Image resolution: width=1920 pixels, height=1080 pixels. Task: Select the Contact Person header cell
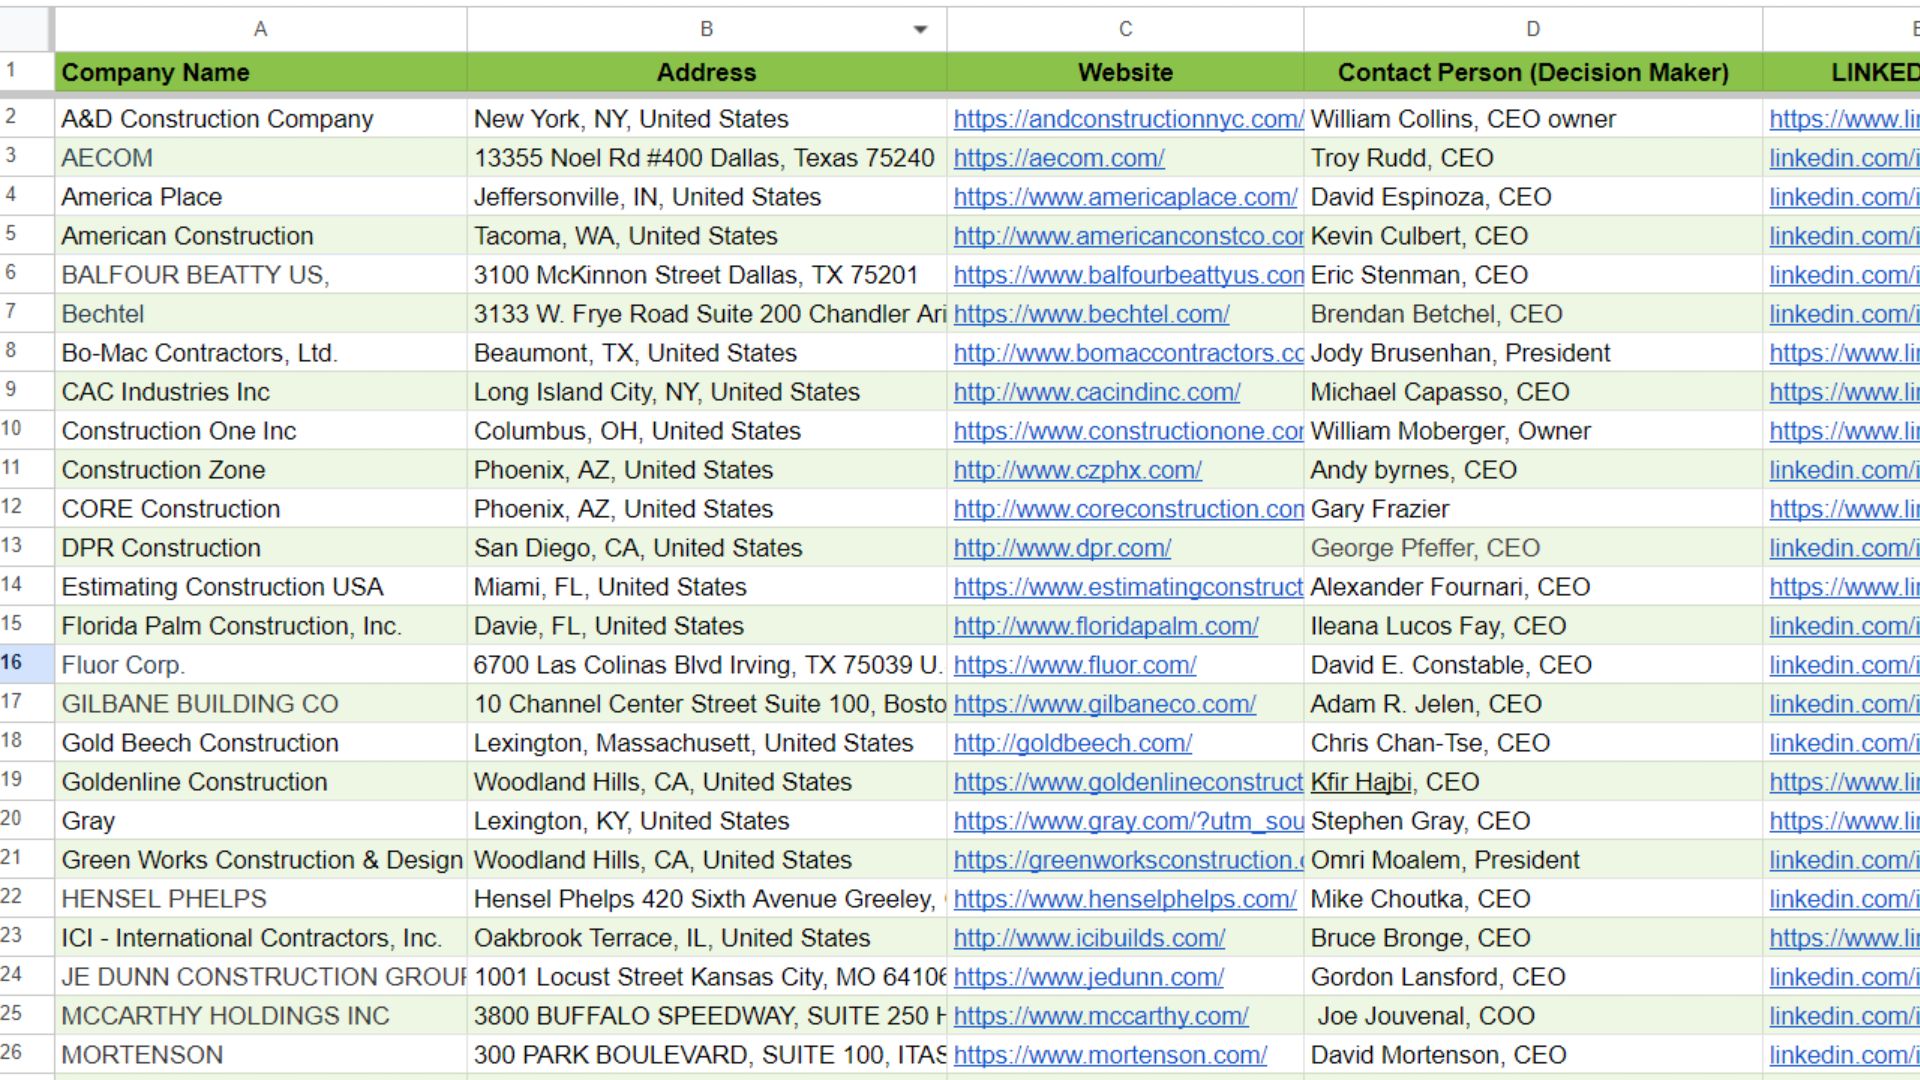tap(1532, 72)
